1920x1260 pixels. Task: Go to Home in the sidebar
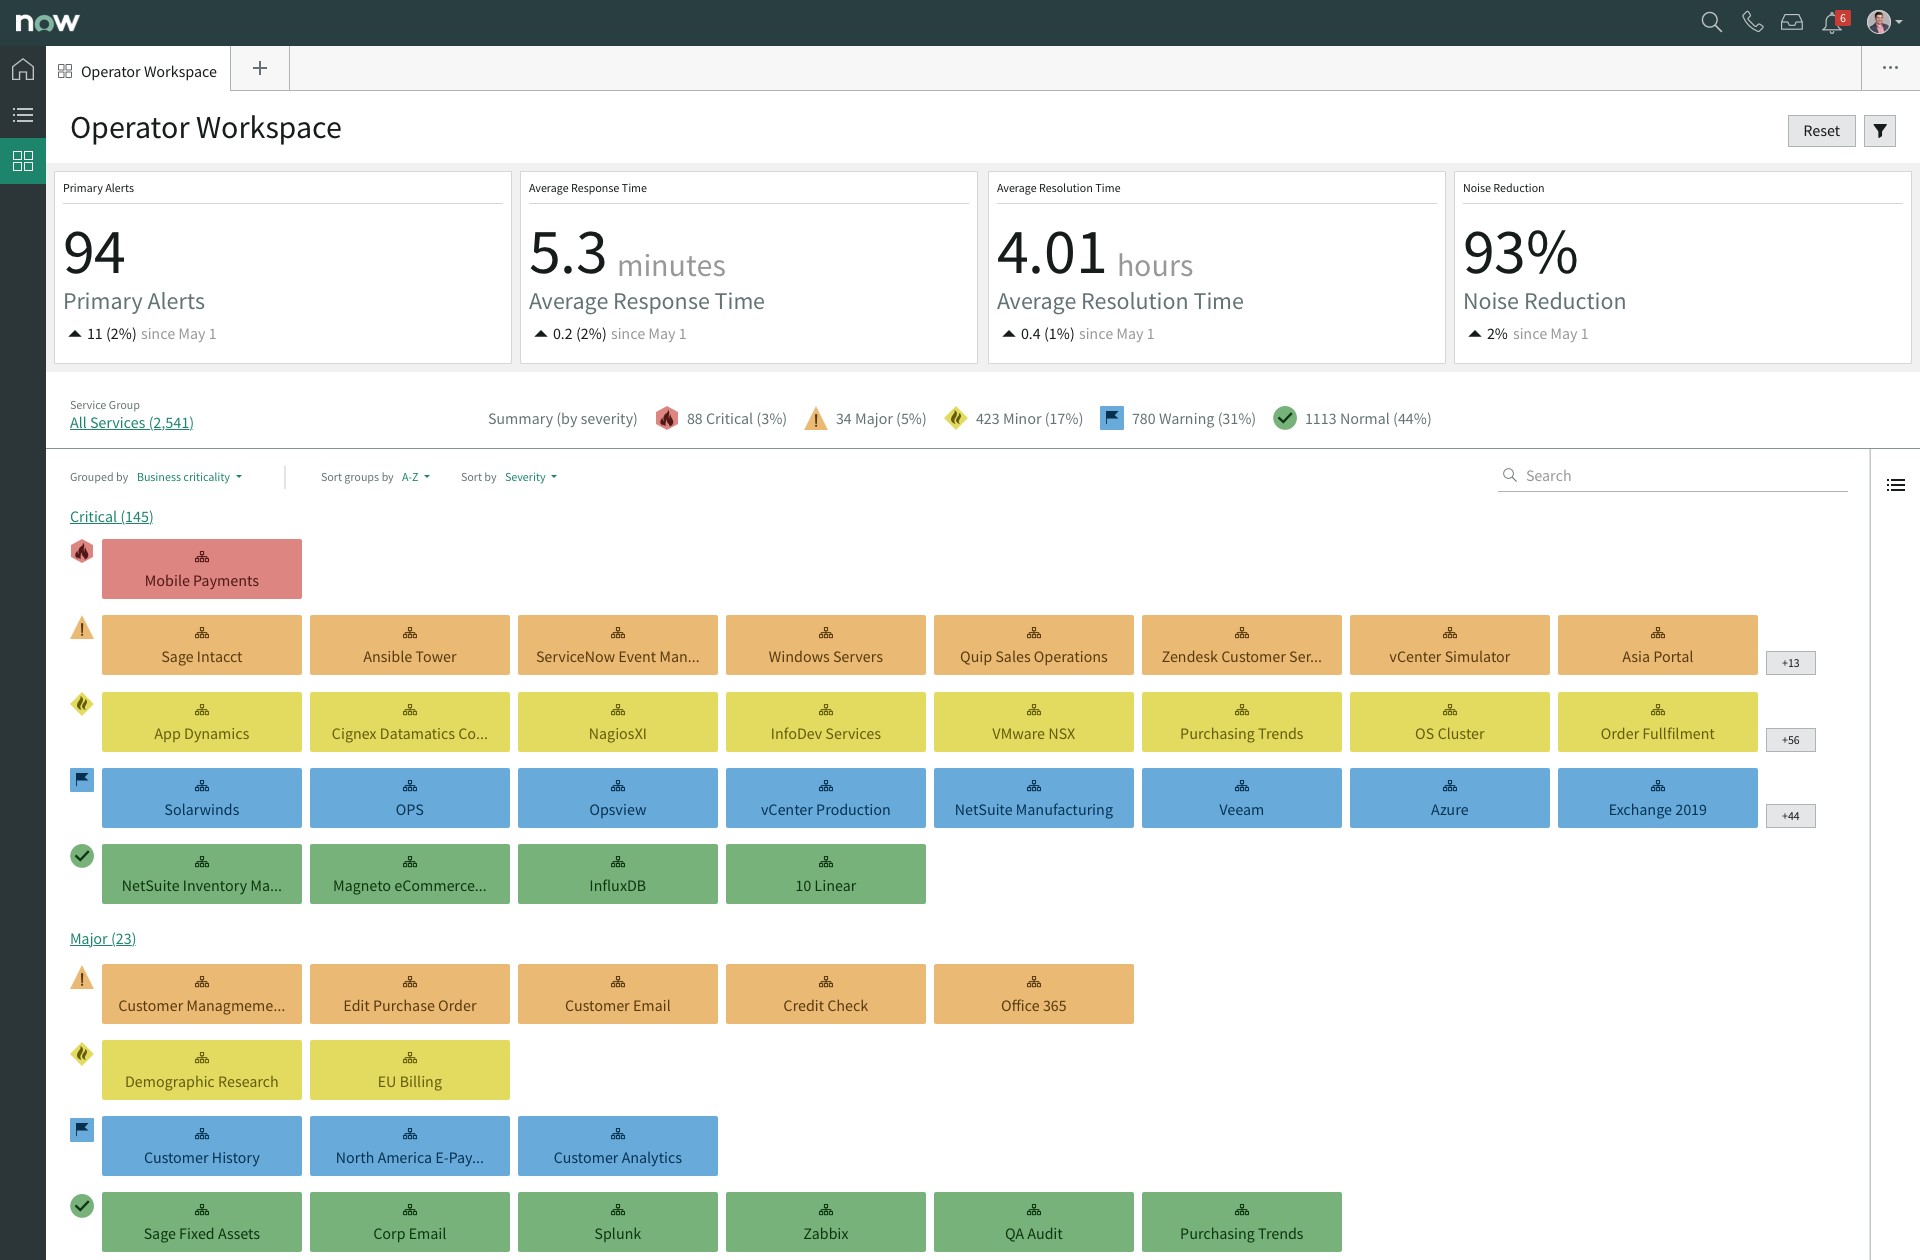(x=23, y=69)
